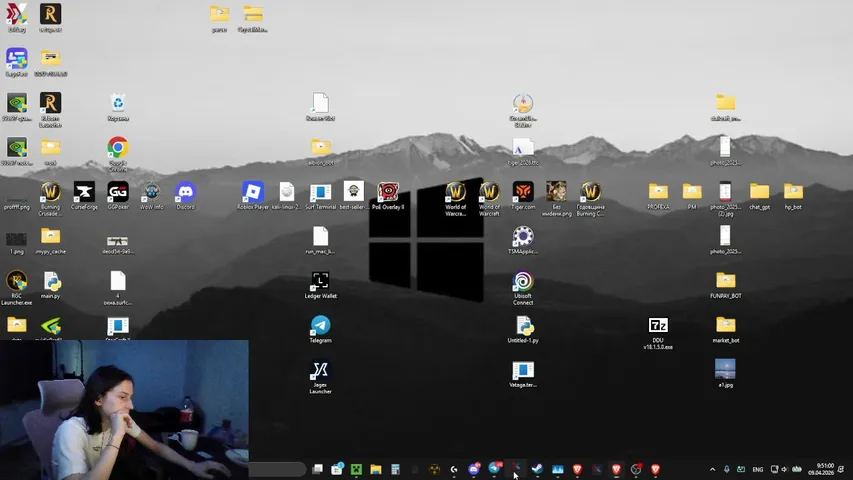Select the DDU v18.1.5.0.exe file
Viewport: 853px width, 480px height.
tap(658, 333)
